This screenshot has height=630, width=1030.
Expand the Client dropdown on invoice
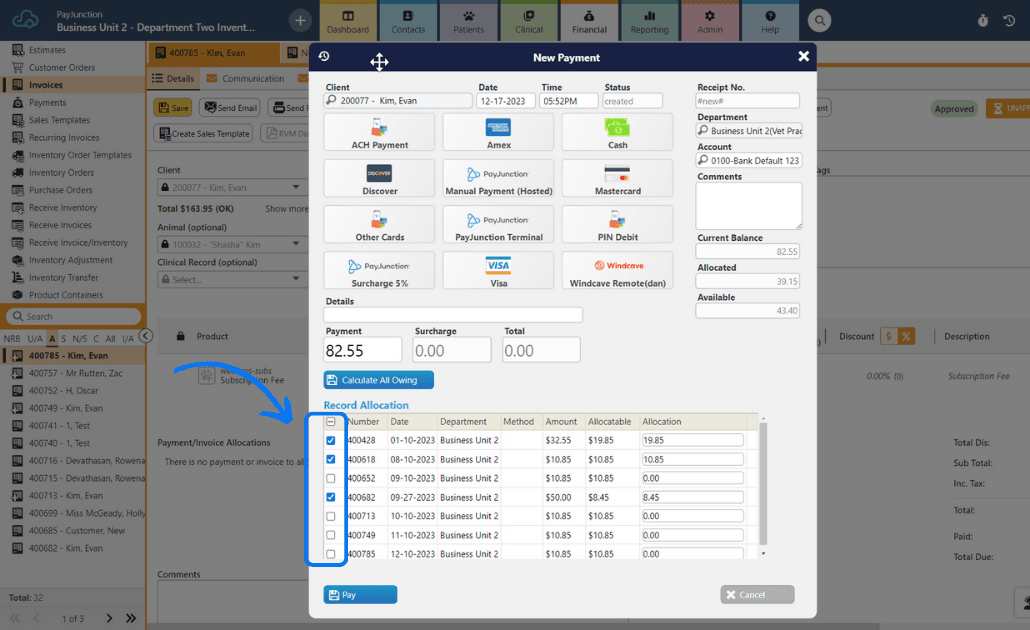coord(296,188)
